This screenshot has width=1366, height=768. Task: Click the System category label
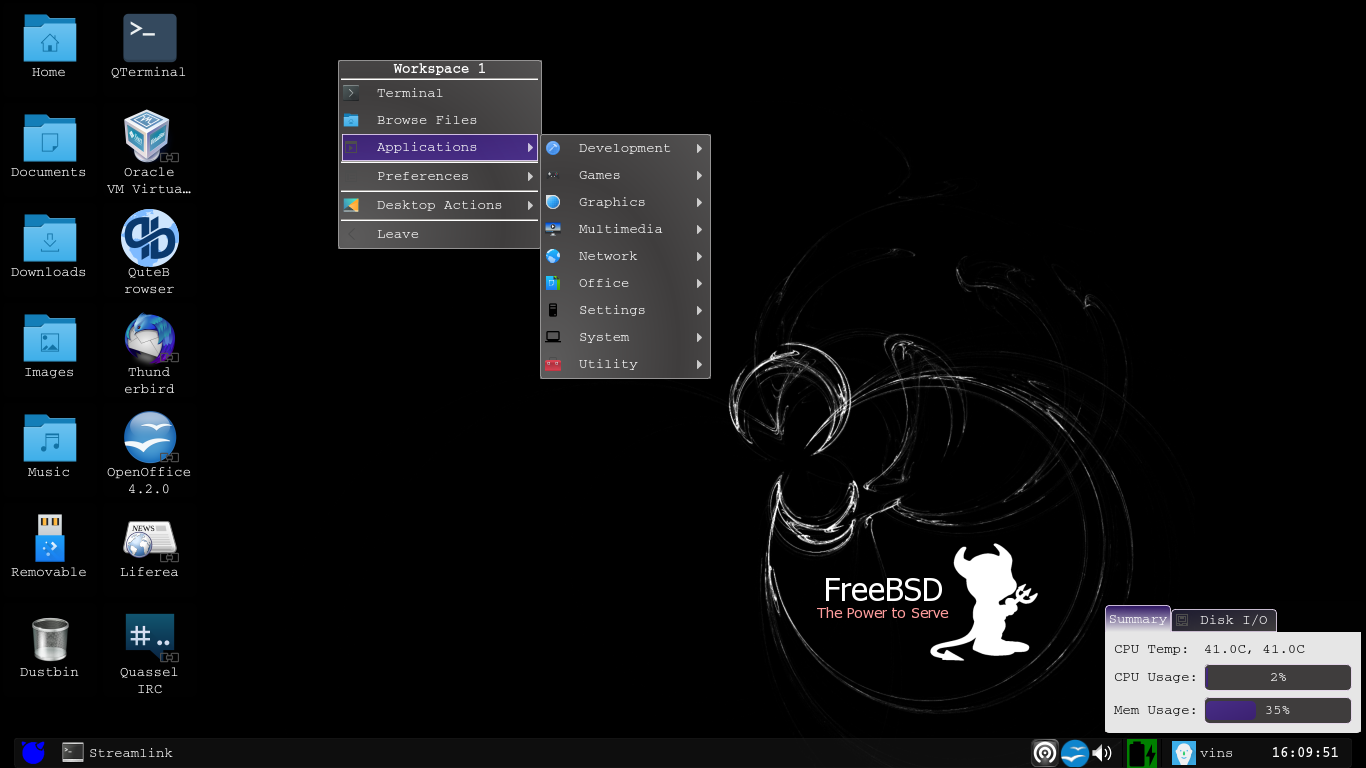click(x=604, y=337)
